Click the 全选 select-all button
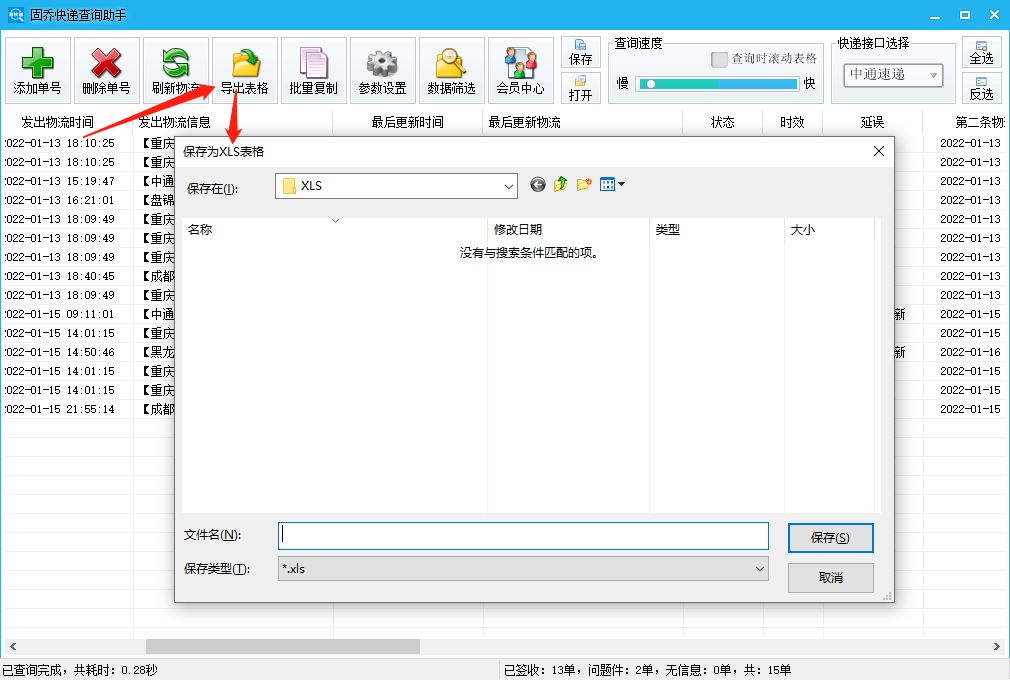1010x680 pixels. coord(982,52)
